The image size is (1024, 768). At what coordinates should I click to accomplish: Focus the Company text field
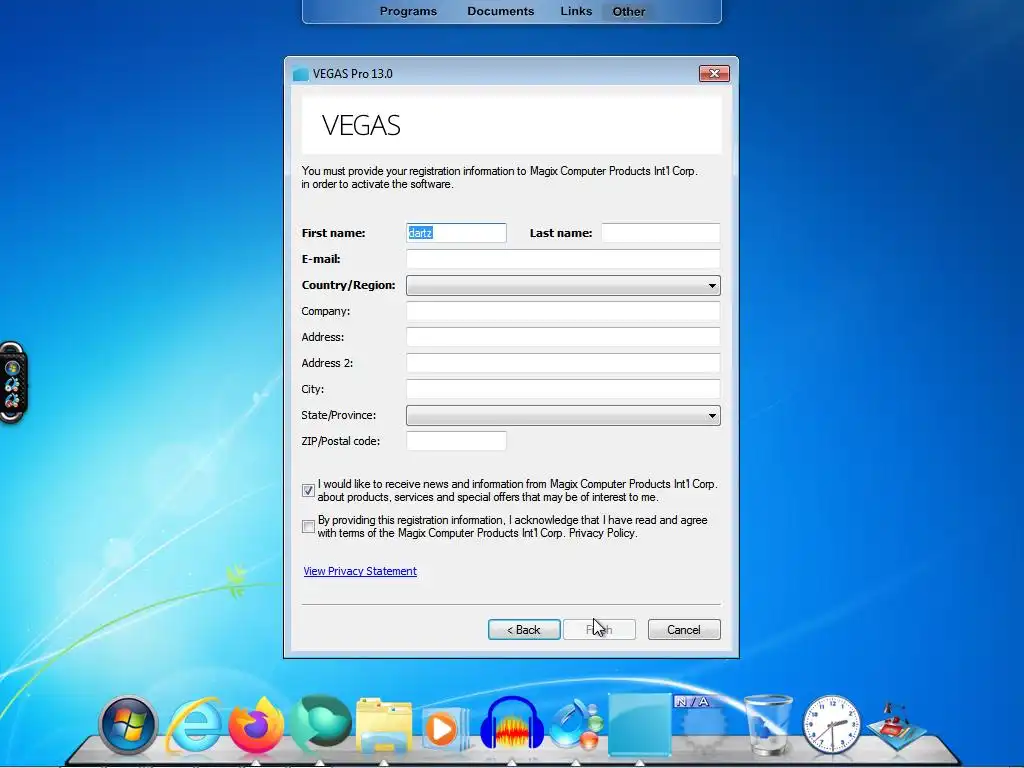pos(563,311)
